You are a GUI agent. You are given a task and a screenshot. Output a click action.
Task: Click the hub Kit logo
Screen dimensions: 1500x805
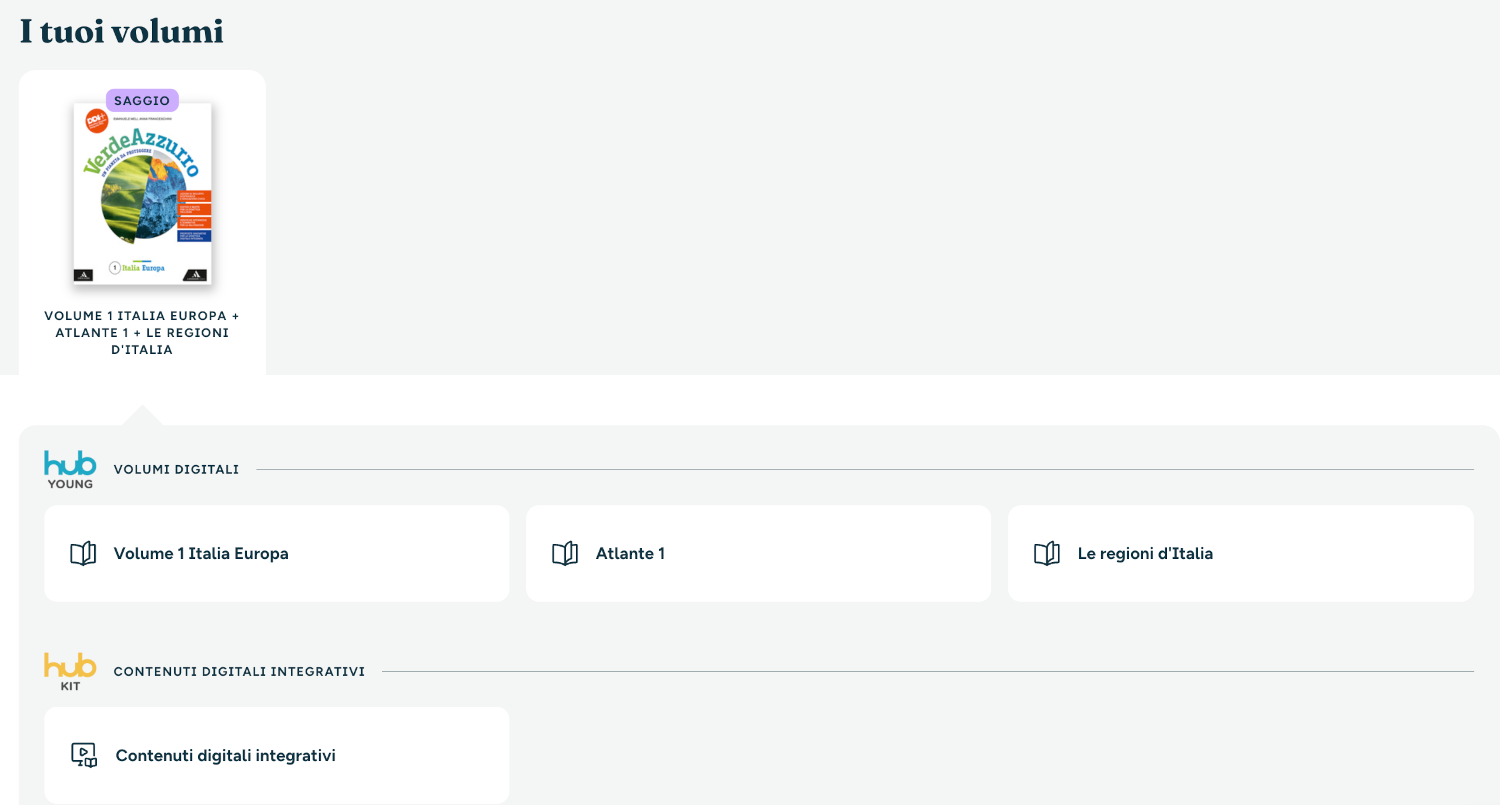[70, 672]
